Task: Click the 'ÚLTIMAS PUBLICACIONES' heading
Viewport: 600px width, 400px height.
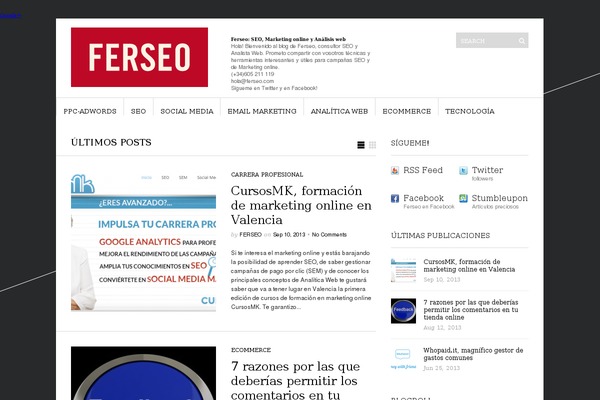Action: [x=440, y=235]
